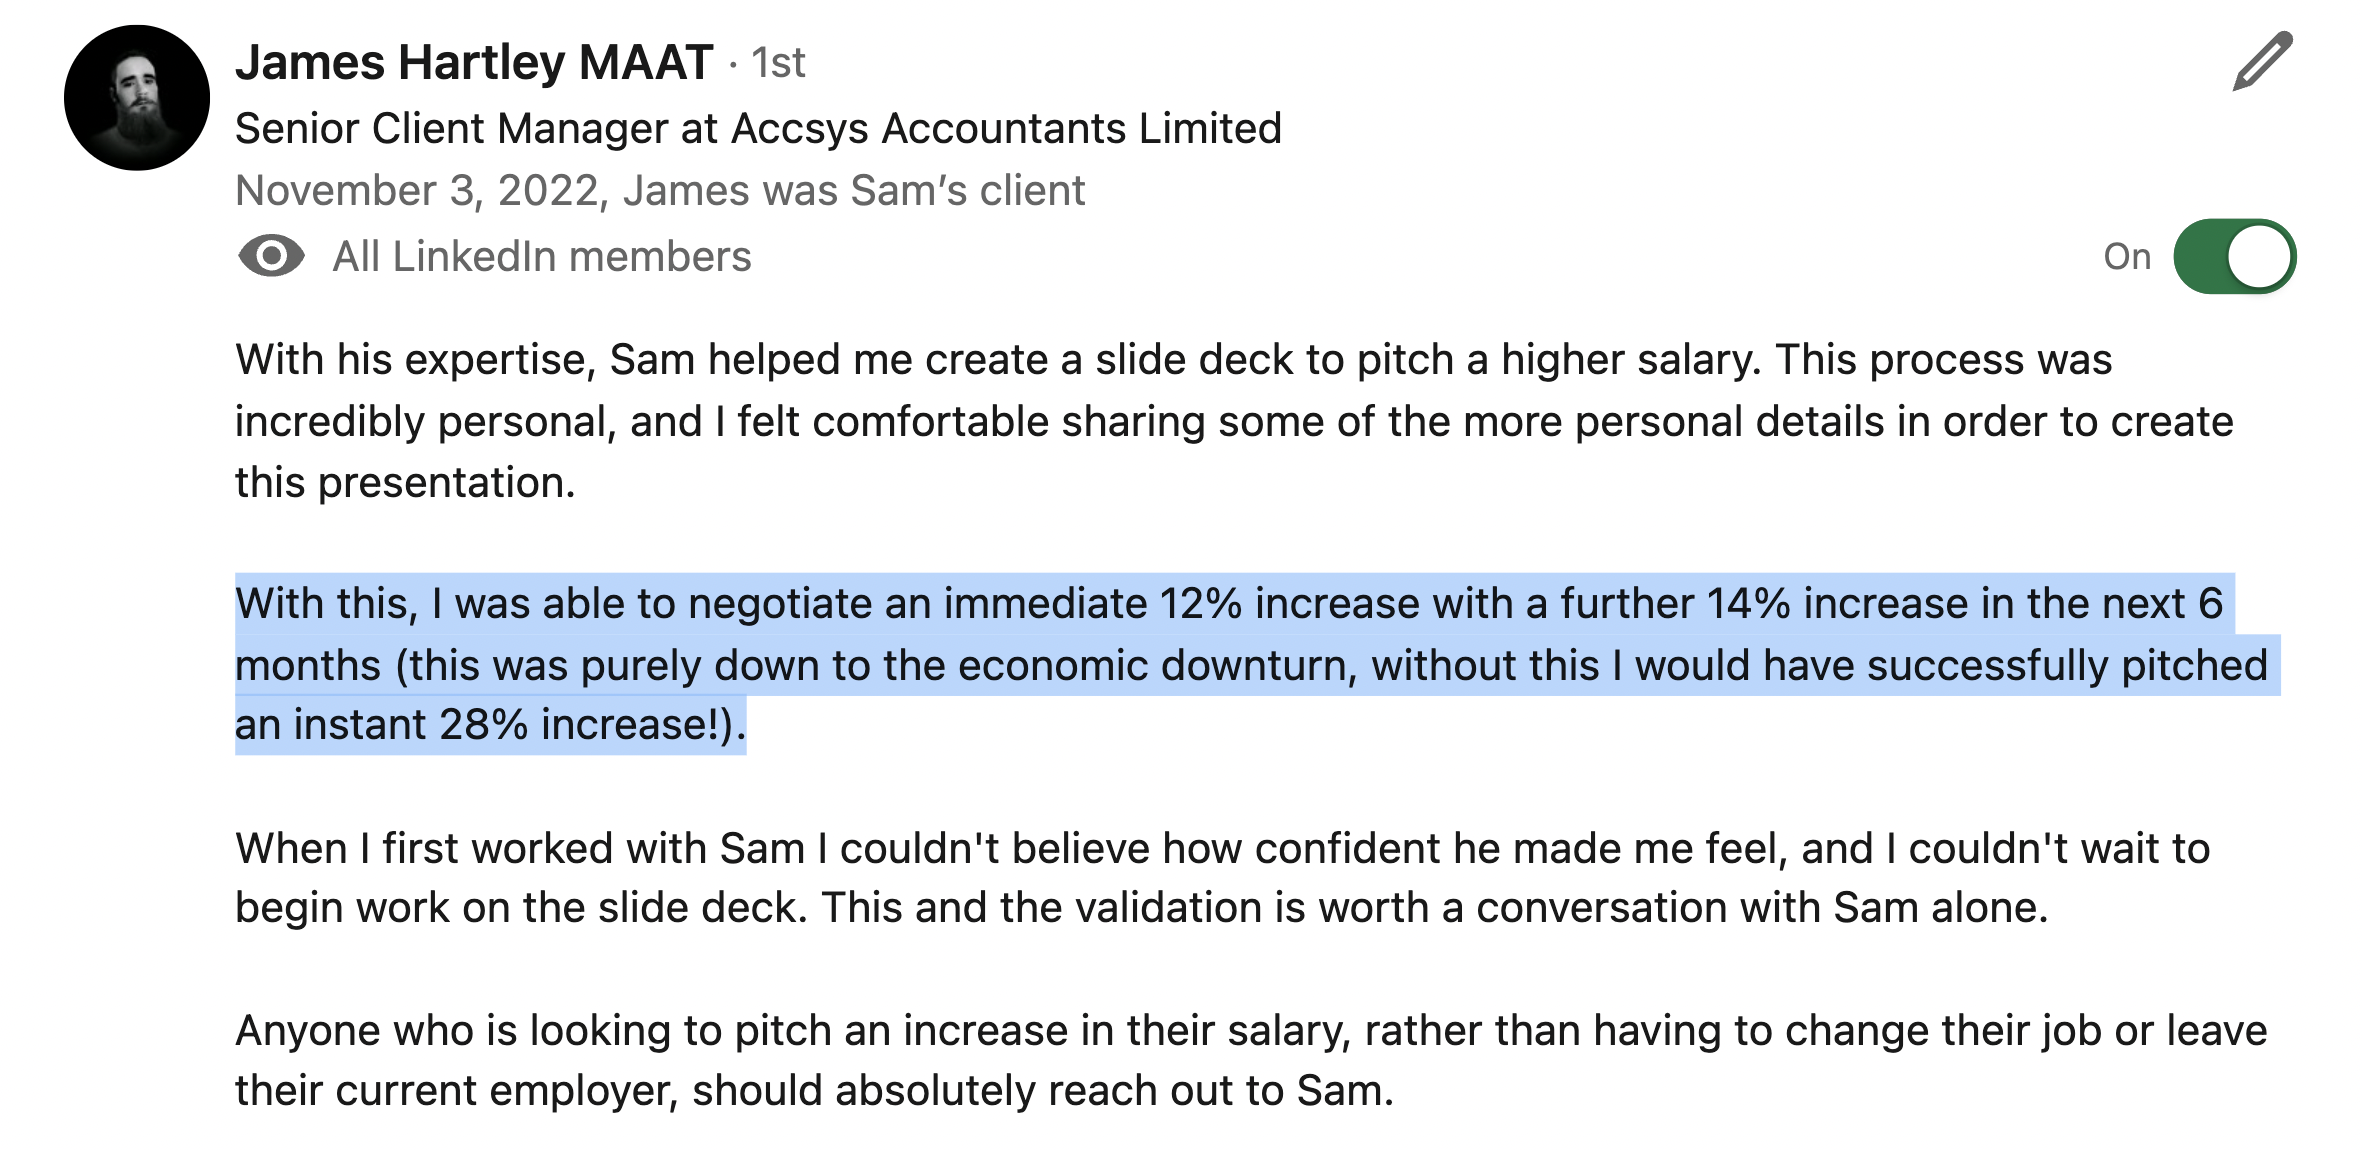Screen dimensions: 2362x1150
Task: Click the November 3, 2022 date line
Action: [659, 190]
